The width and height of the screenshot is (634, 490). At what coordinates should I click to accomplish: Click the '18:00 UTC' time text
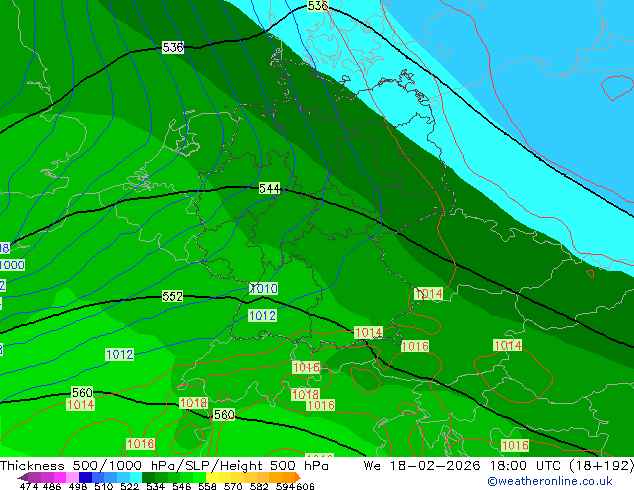click(525, 466)
